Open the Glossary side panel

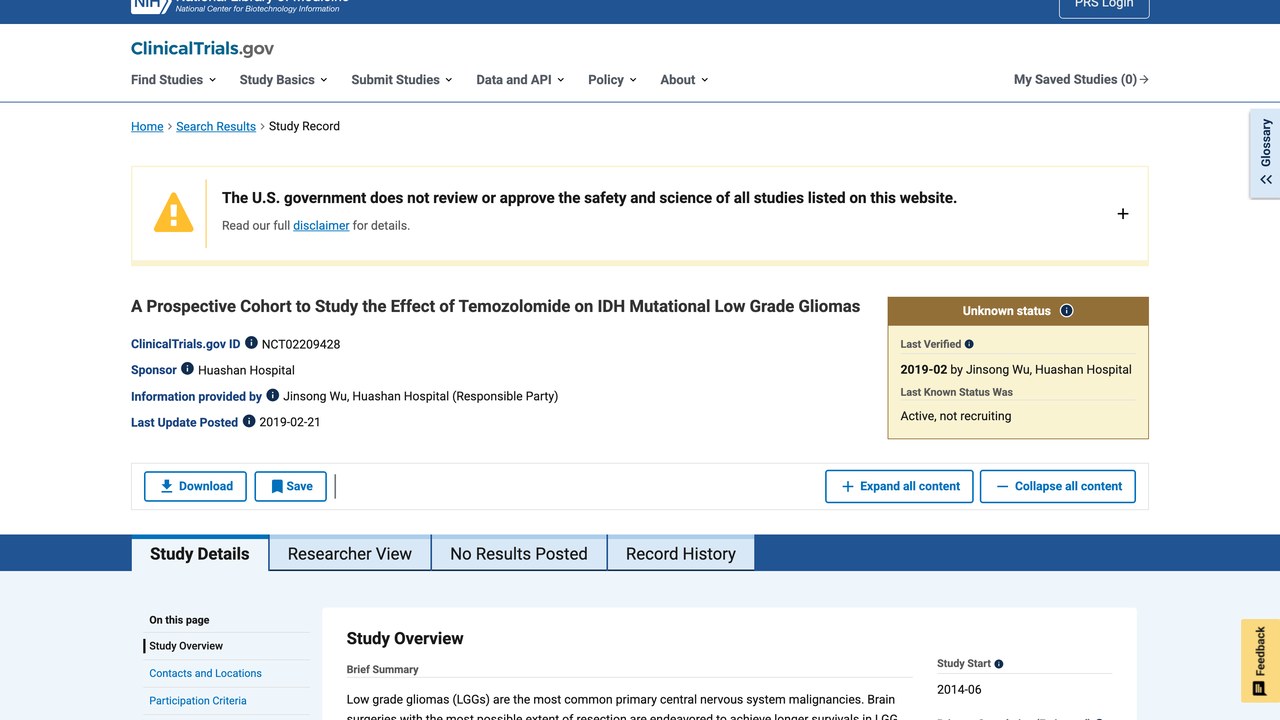1265,154
